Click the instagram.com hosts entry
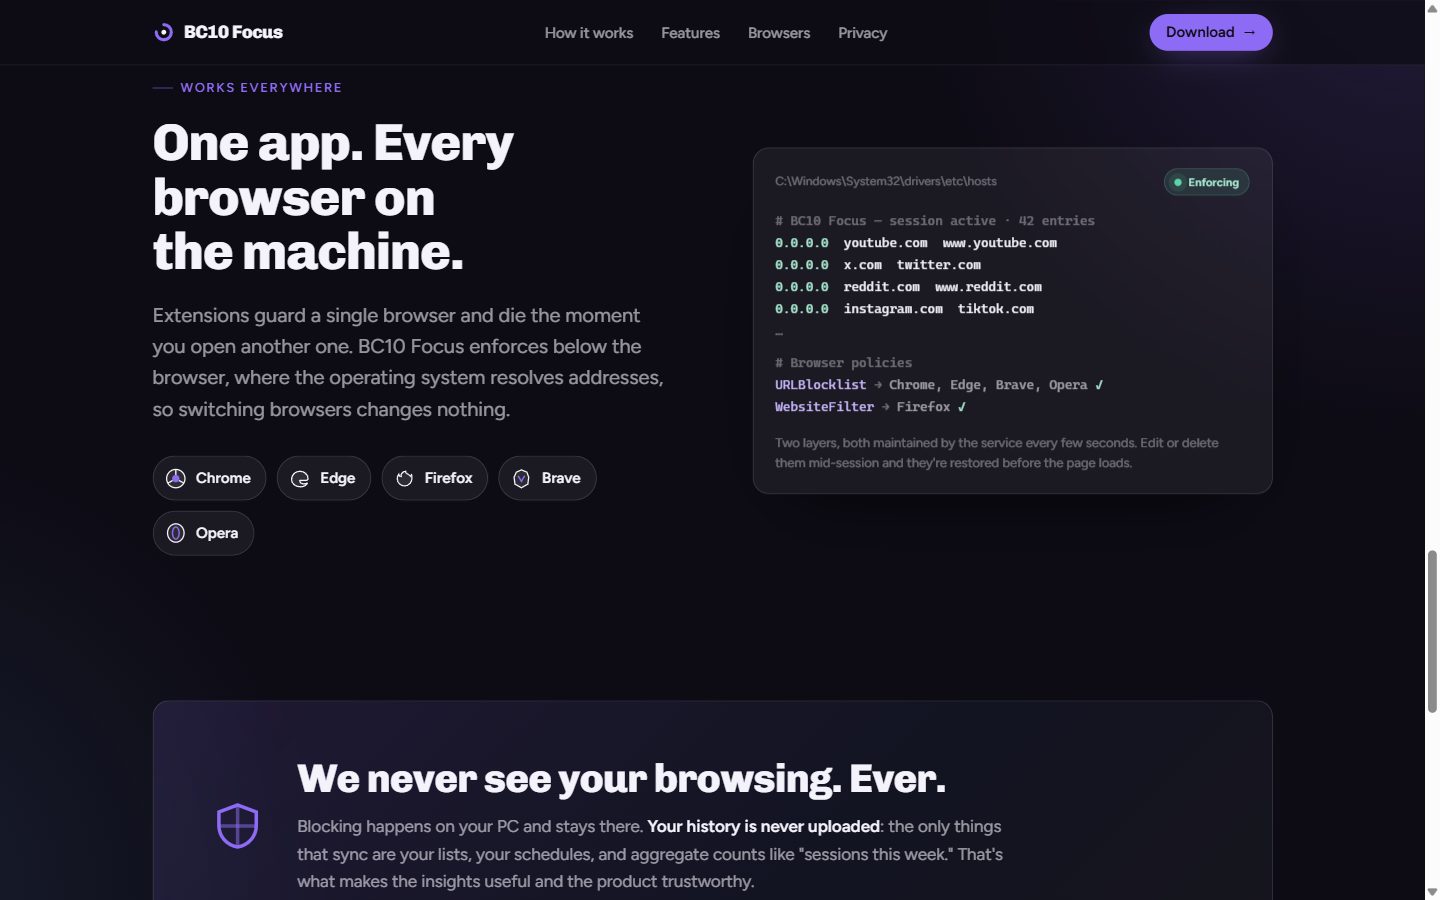The image size is (1440, 900). point(893,309)
